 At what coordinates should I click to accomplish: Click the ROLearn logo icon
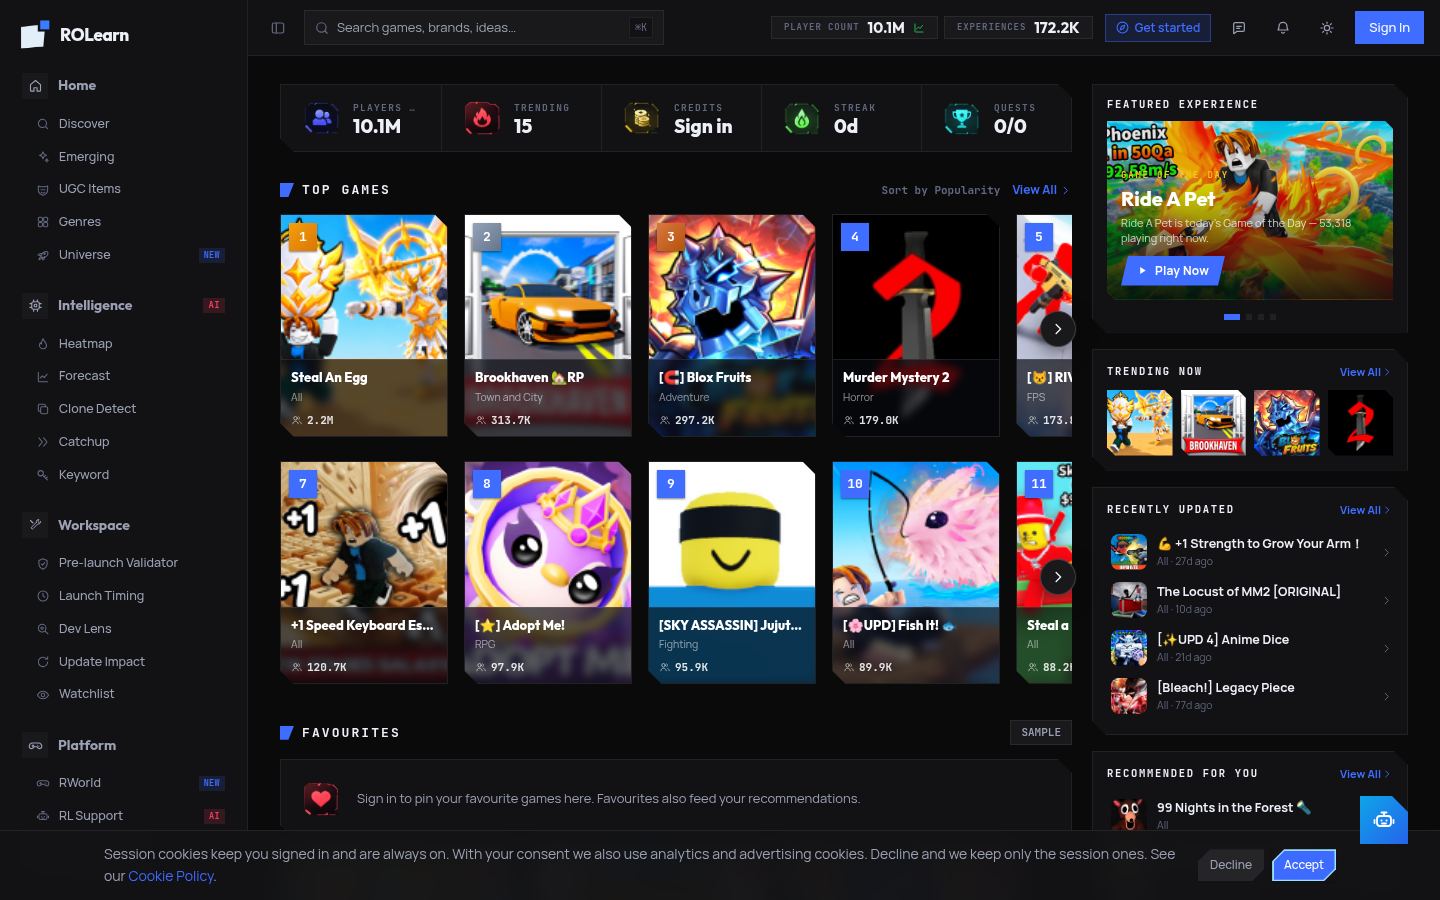coord(35,35)
